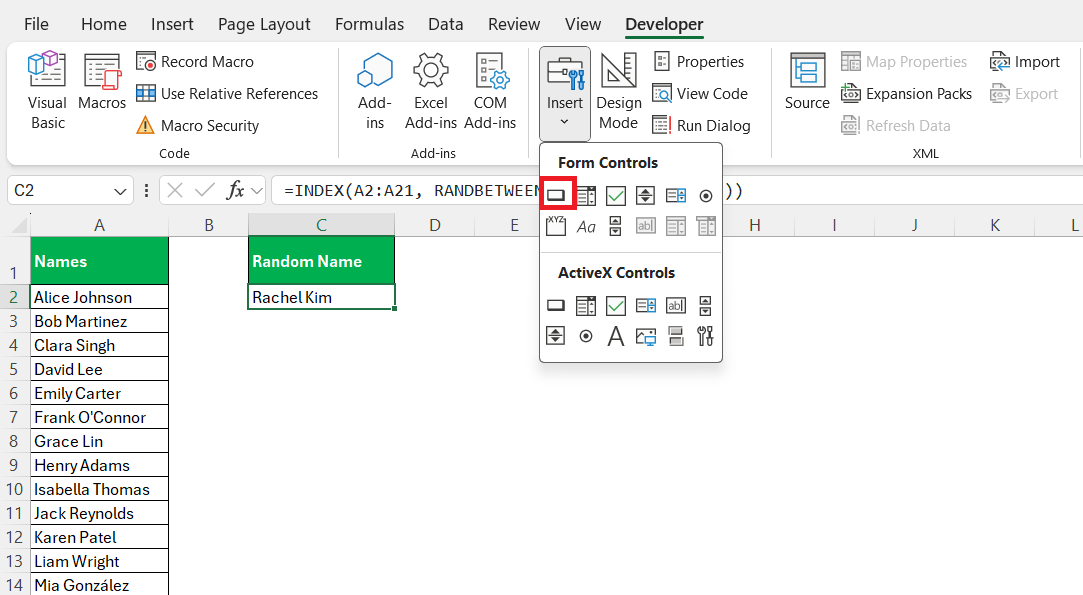
Task: Open the Review tab
Action: pos(514,24)
